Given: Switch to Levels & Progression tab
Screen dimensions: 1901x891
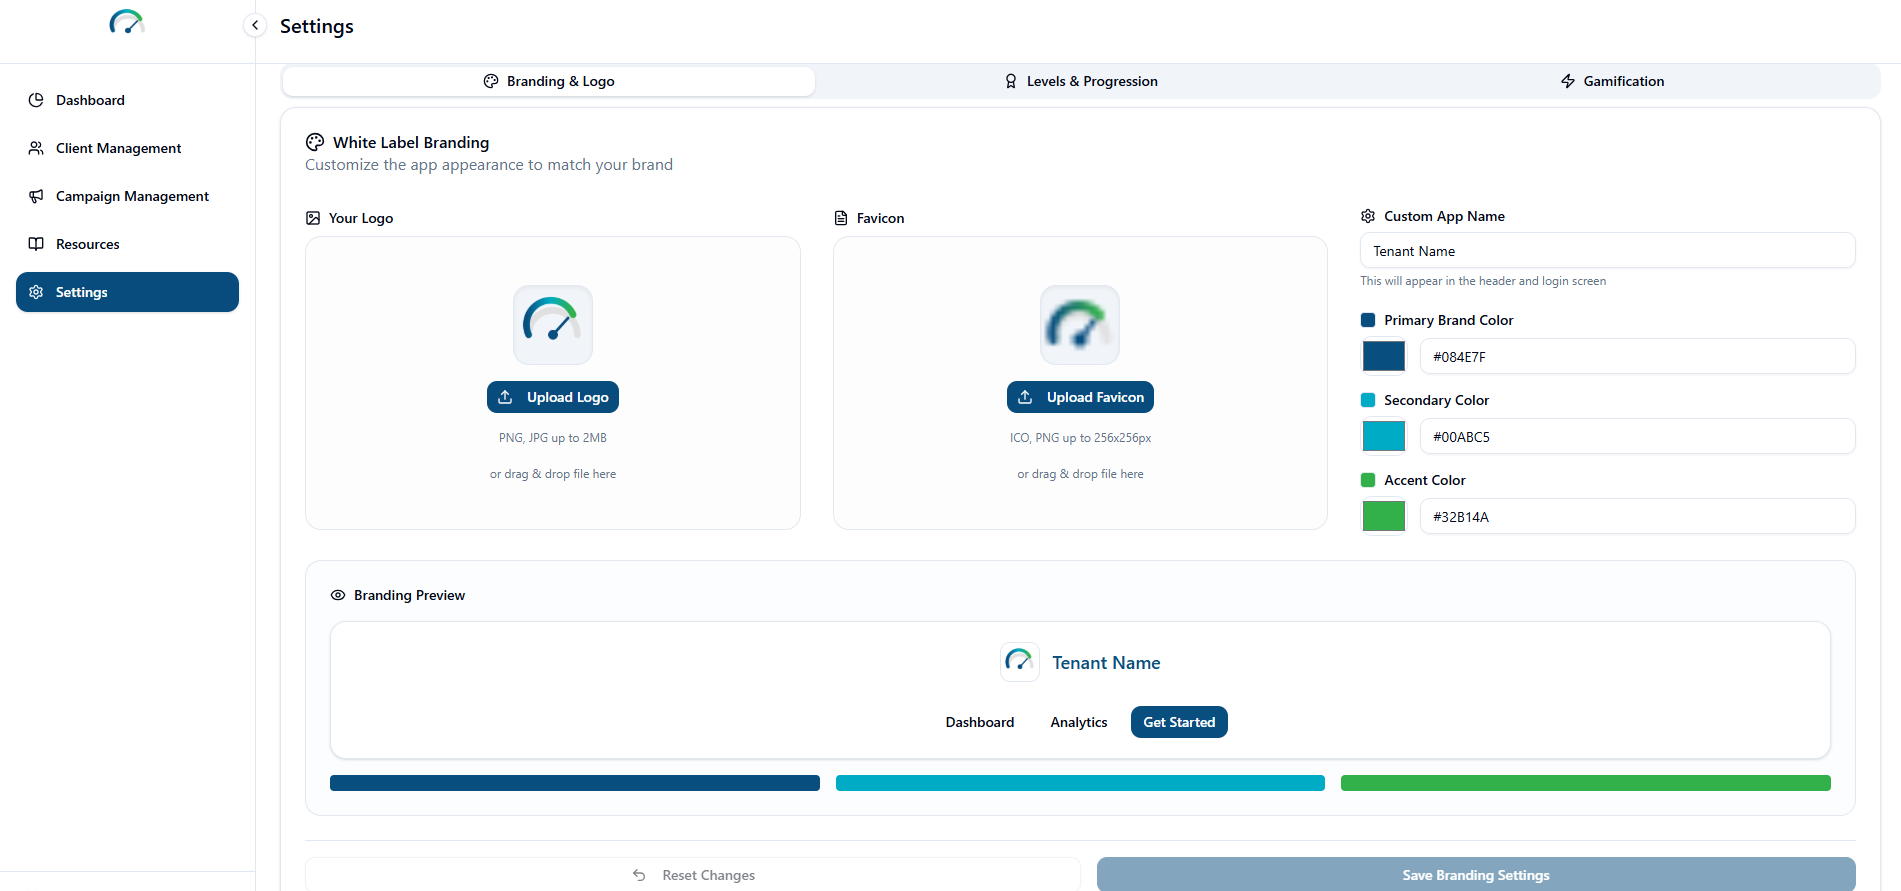Looking at the screenshot, I should pyautogui.click(x=1081, y=81).
